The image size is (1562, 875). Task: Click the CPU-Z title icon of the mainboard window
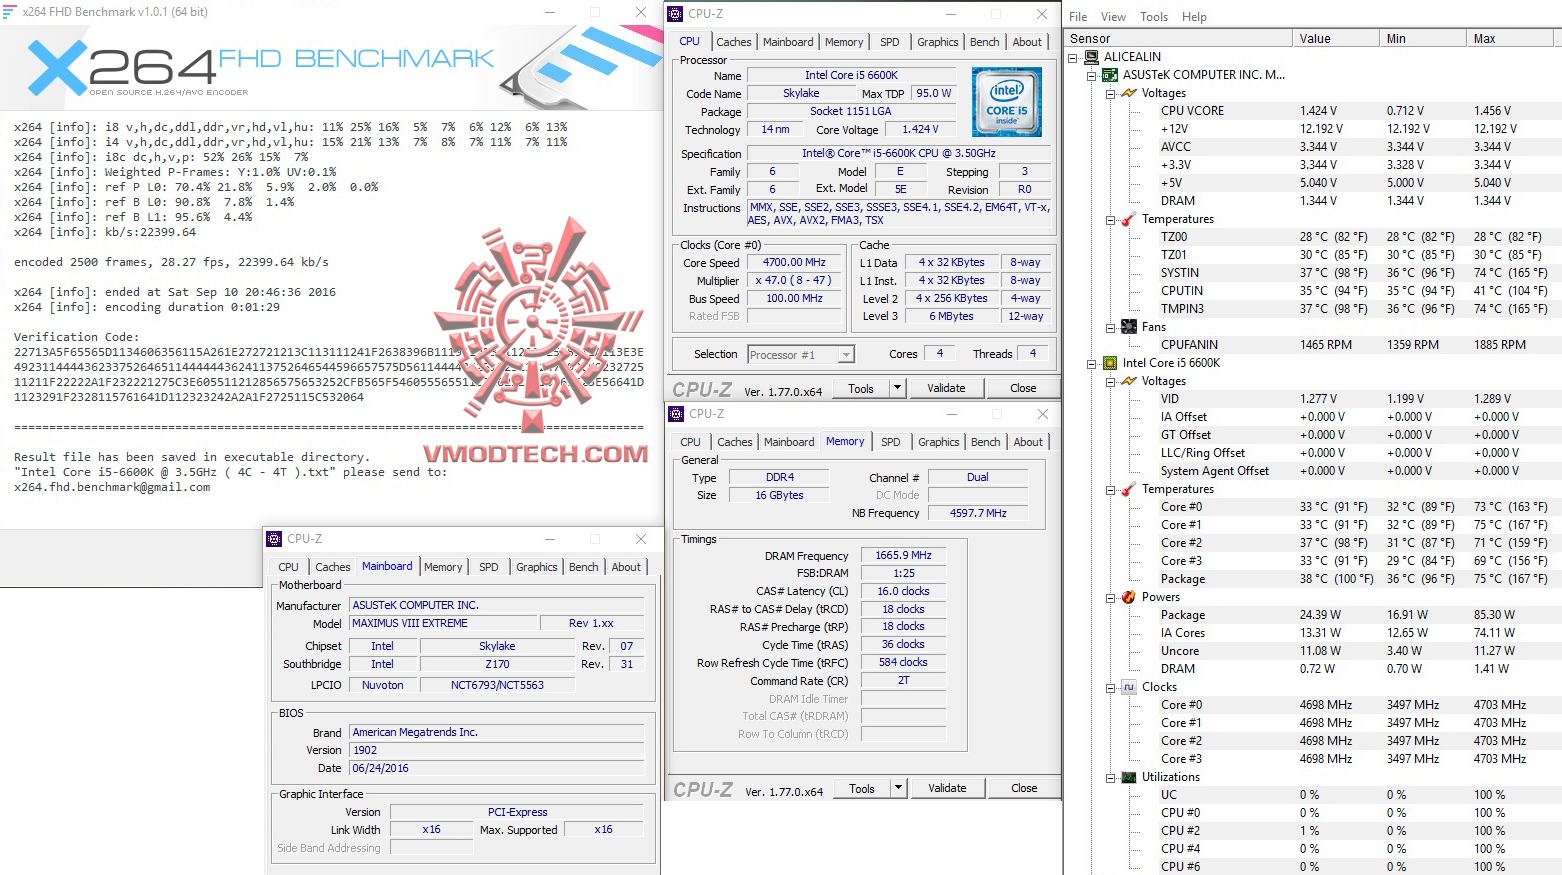click(274, 538)
